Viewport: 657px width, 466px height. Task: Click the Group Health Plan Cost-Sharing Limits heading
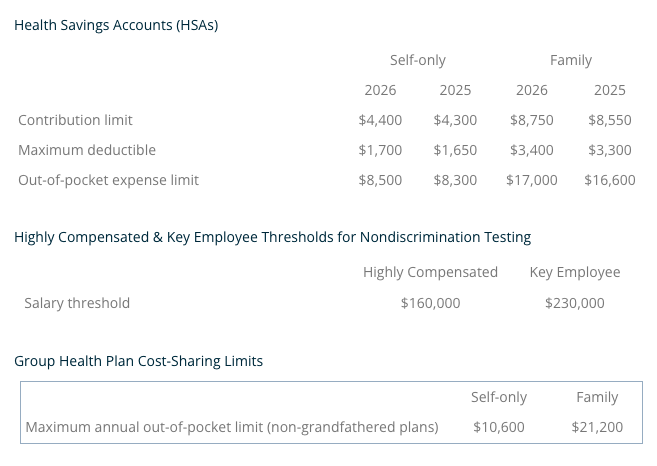pos(138,361)
